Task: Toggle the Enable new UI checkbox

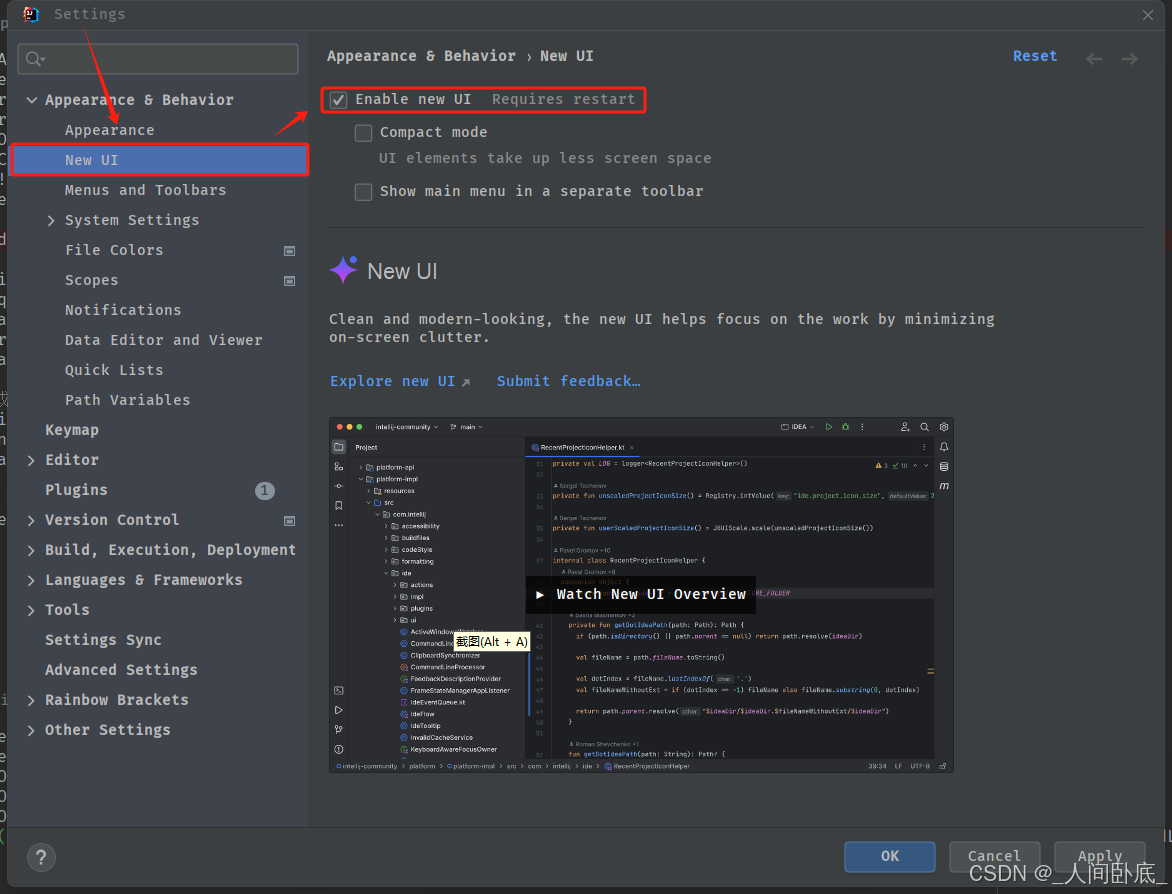Action: [339, 100]
